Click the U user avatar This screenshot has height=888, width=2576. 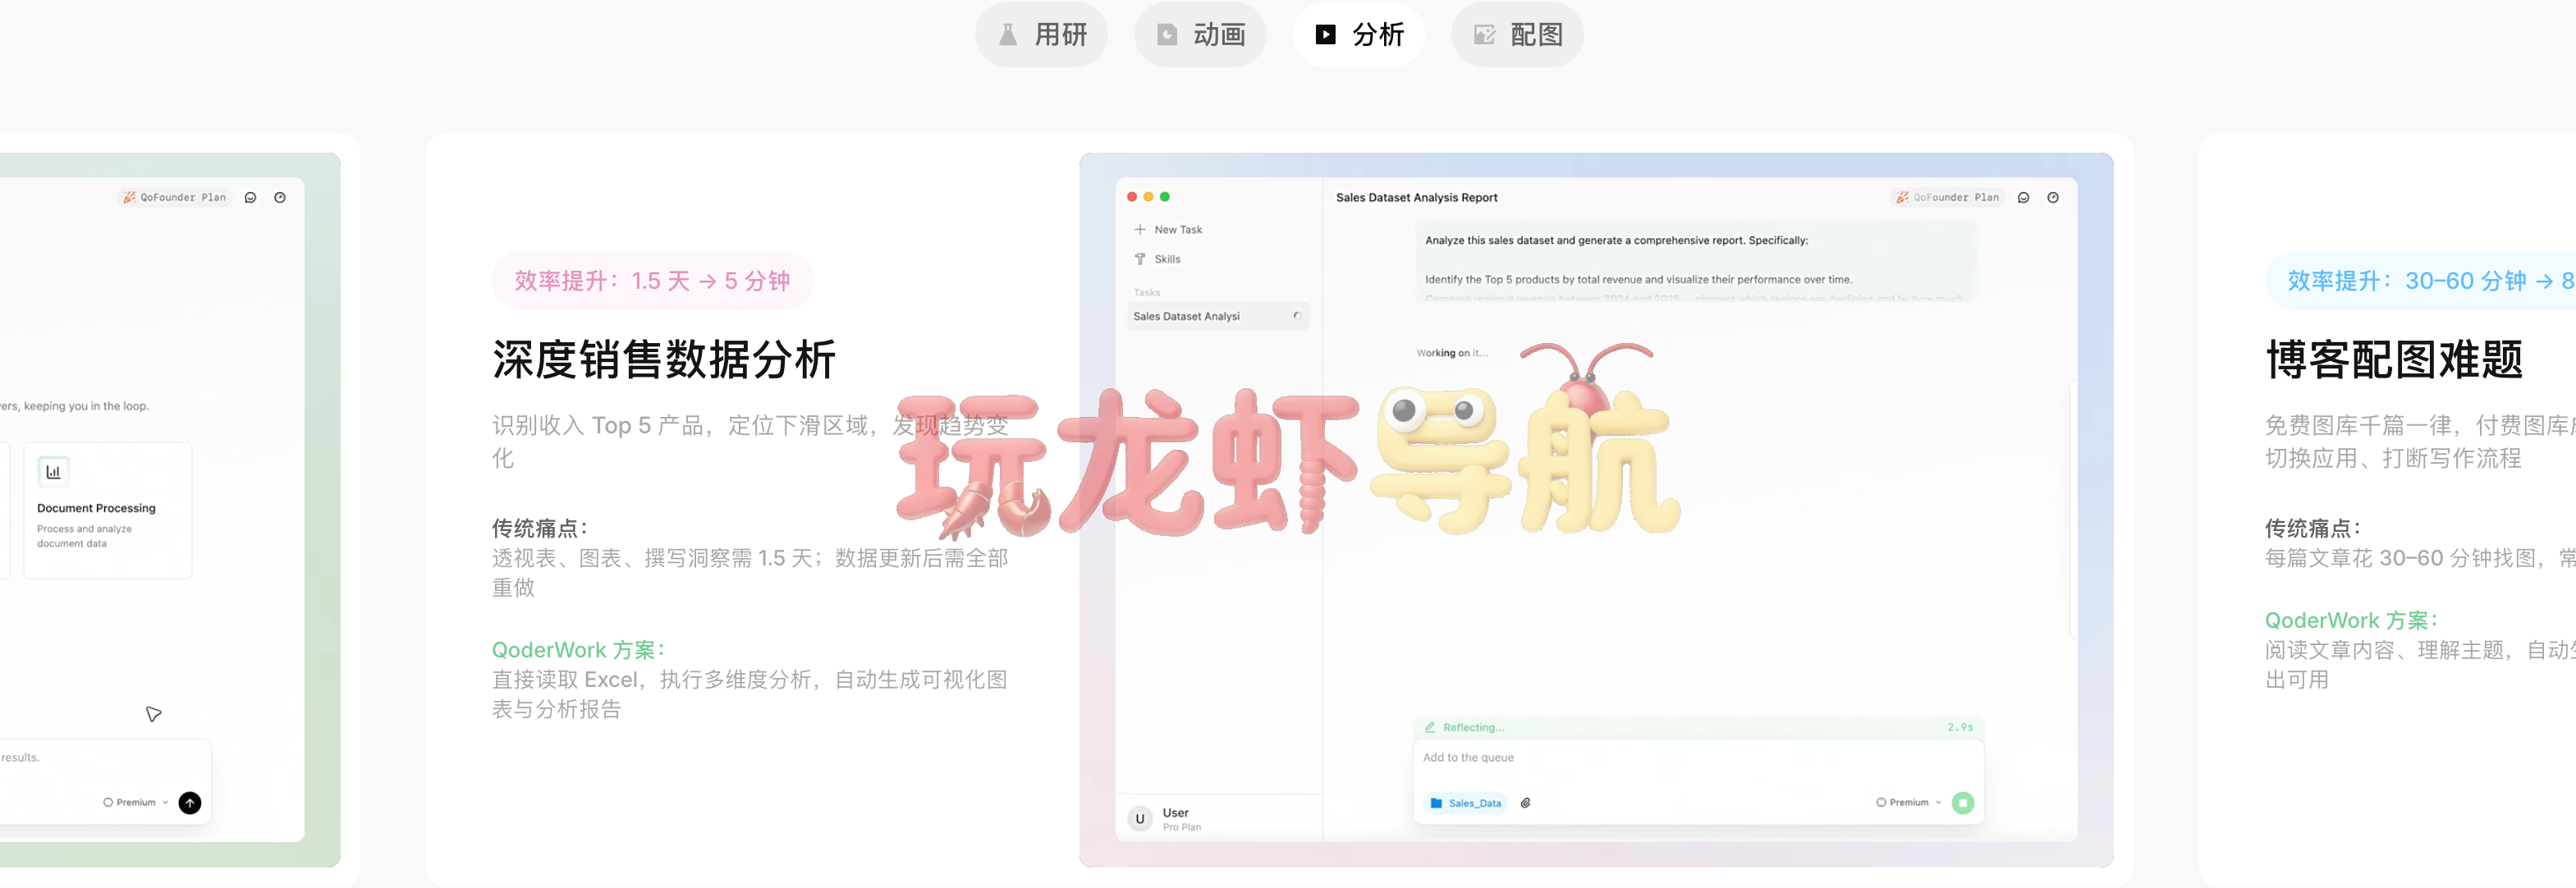(x=1139, y=819)
